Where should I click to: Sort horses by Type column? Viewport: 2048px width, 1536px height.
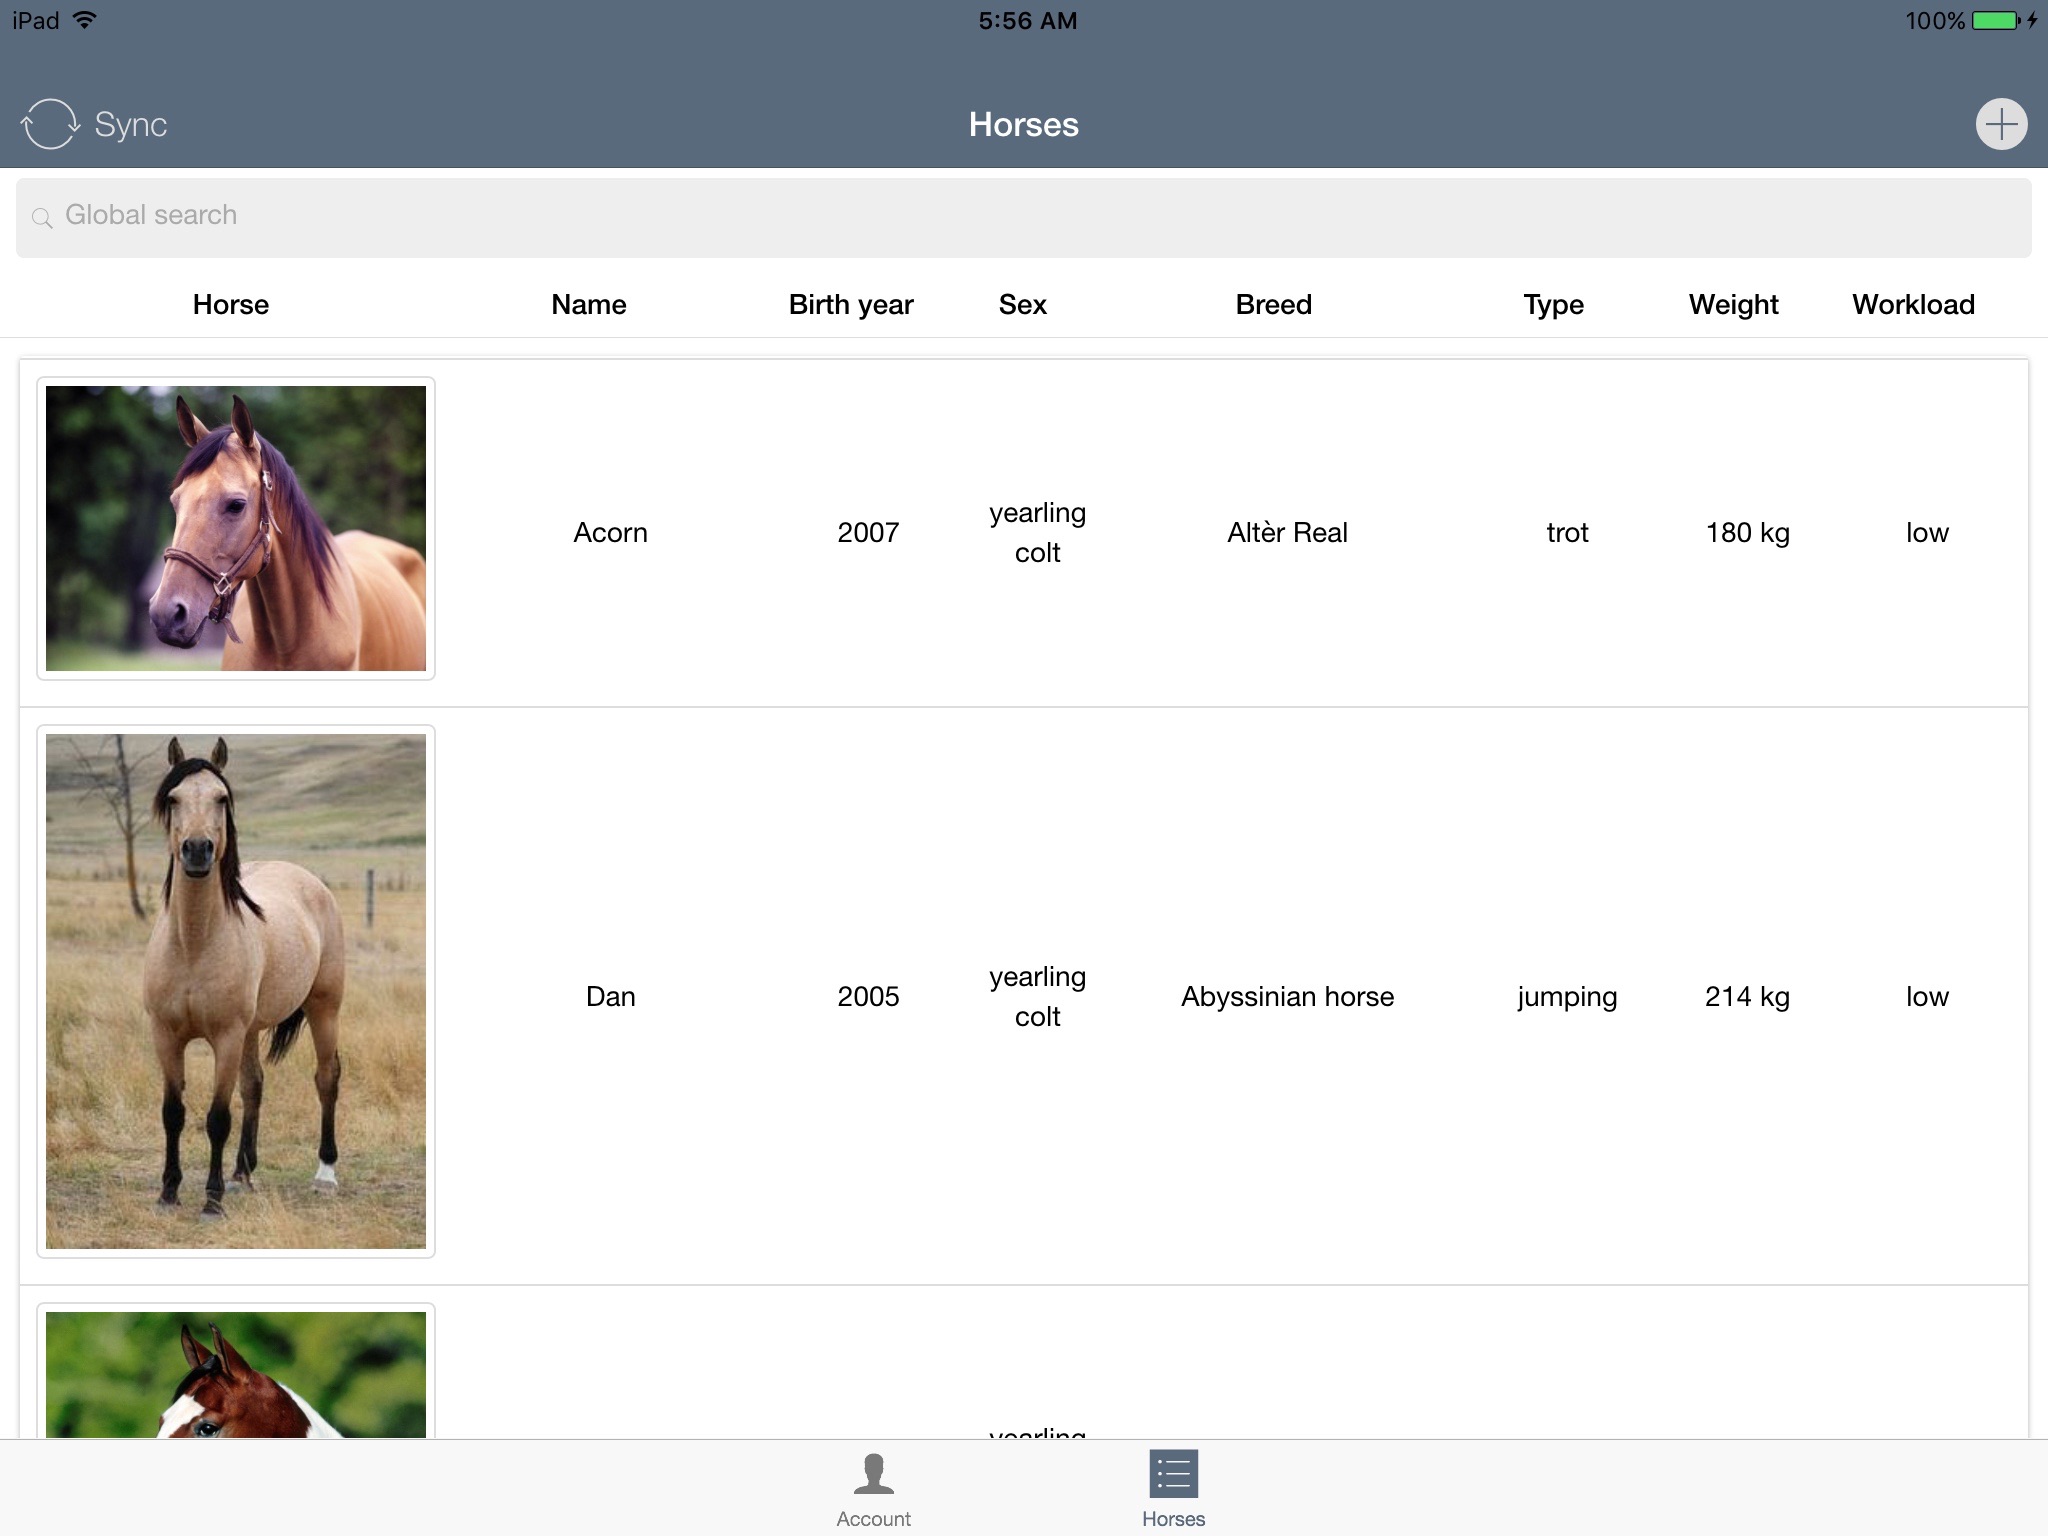(x=1551, y=305)
